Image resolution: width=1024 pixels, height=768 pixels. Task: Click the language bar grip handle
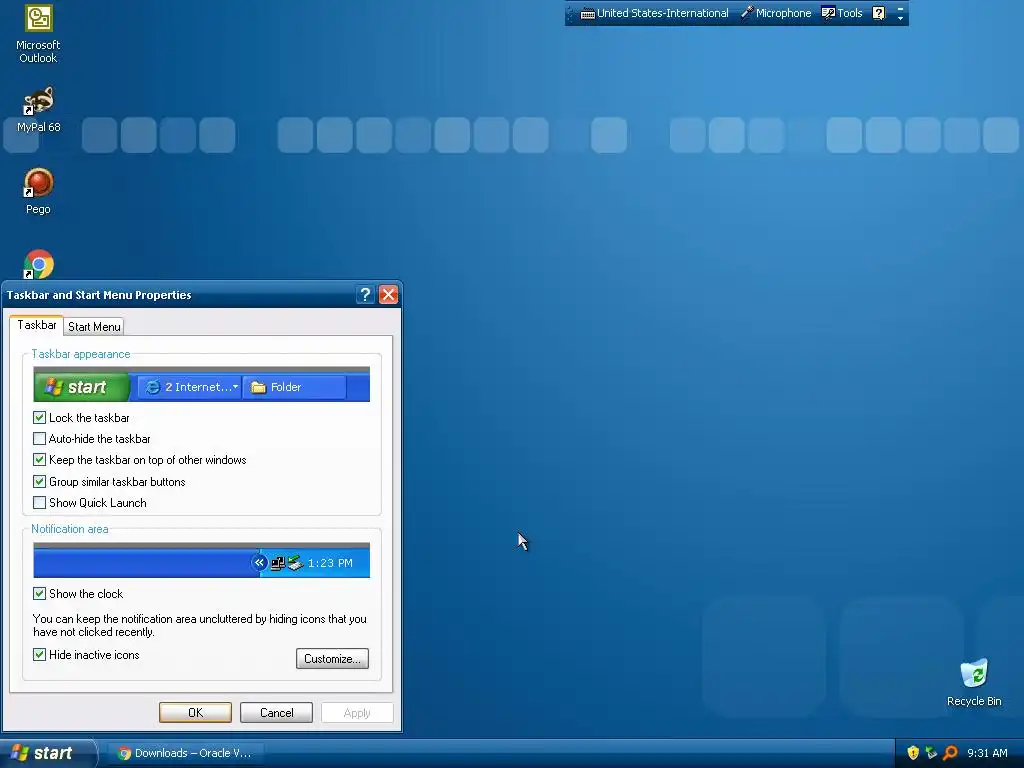[x=569, y=13]
